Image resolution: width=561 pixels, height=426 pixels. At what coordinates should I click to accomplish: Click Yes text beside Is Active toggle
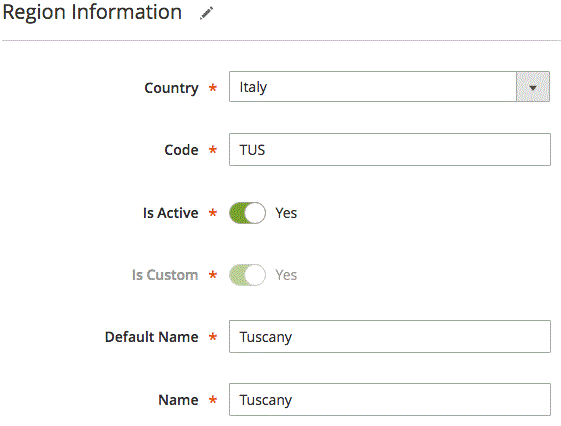286,213
